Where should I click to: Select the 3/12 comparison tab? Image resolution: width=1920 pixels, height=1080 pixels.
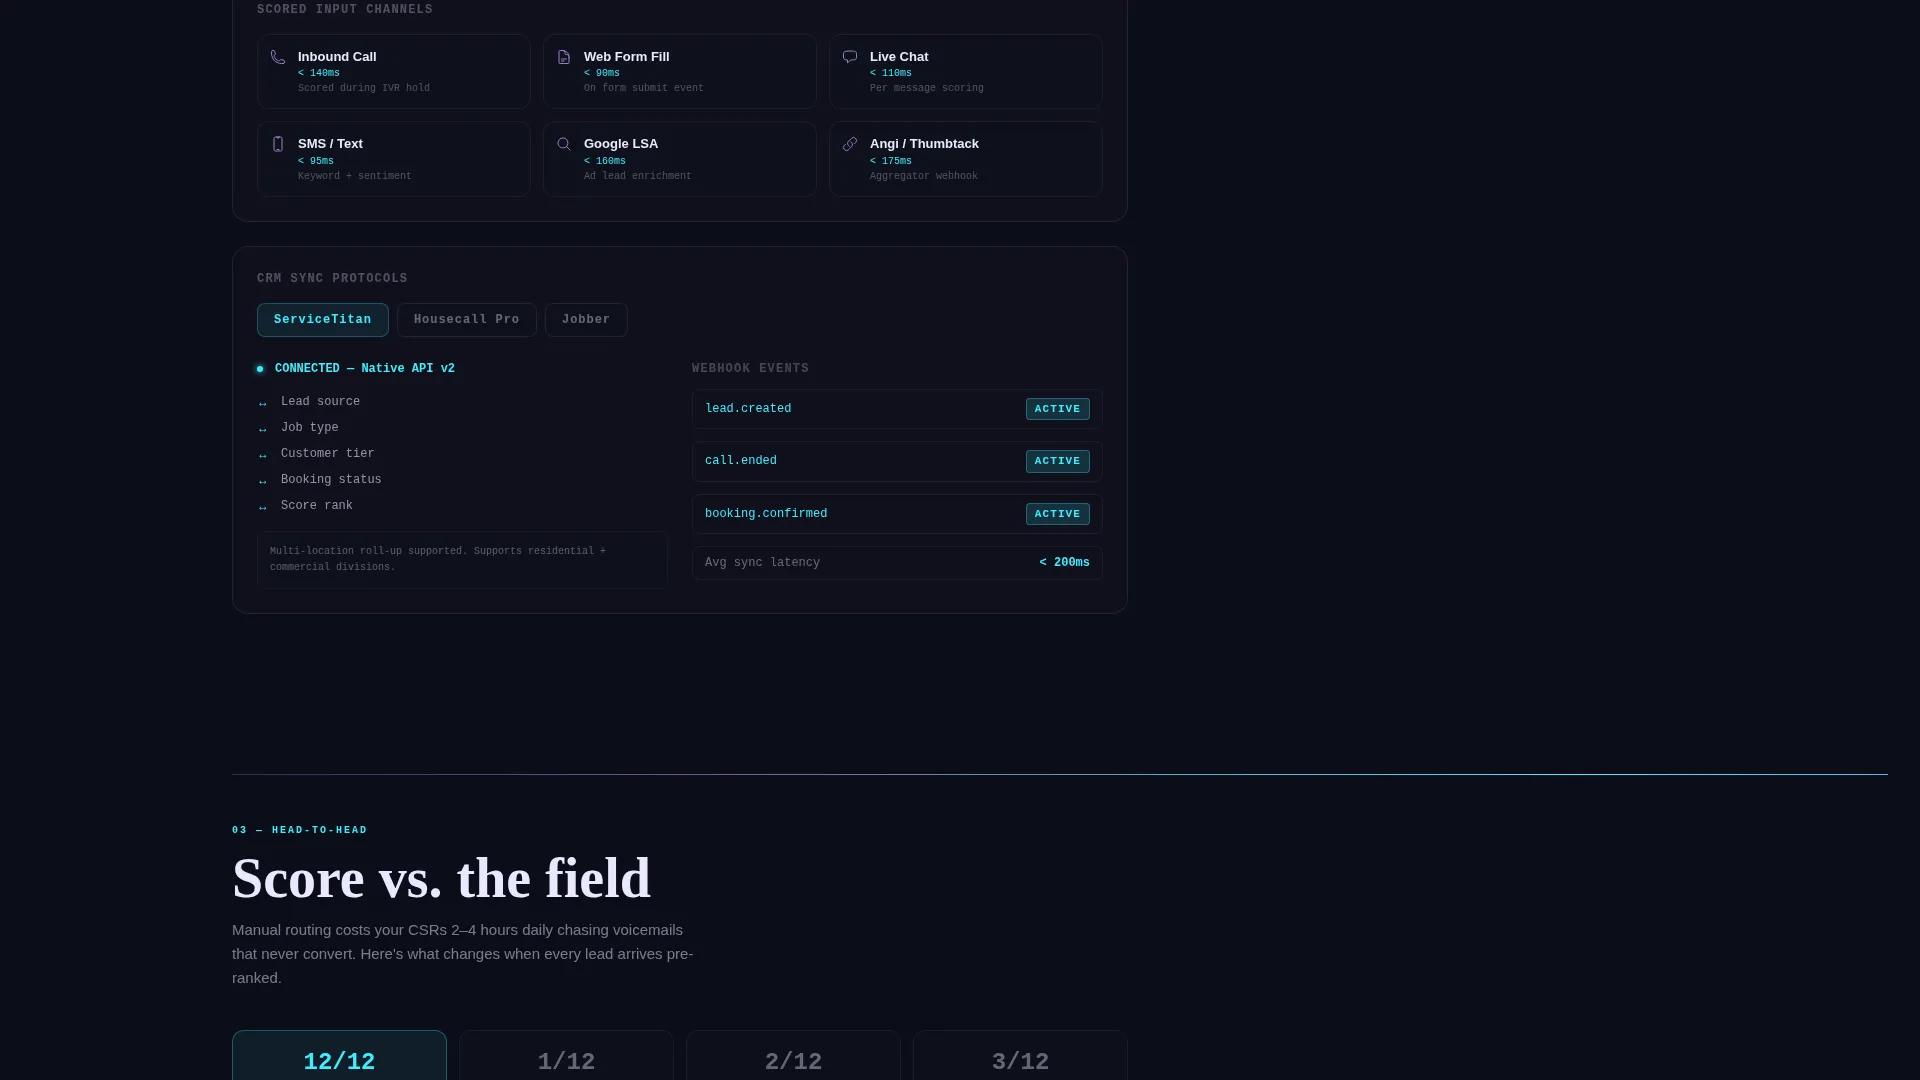1020,1056
